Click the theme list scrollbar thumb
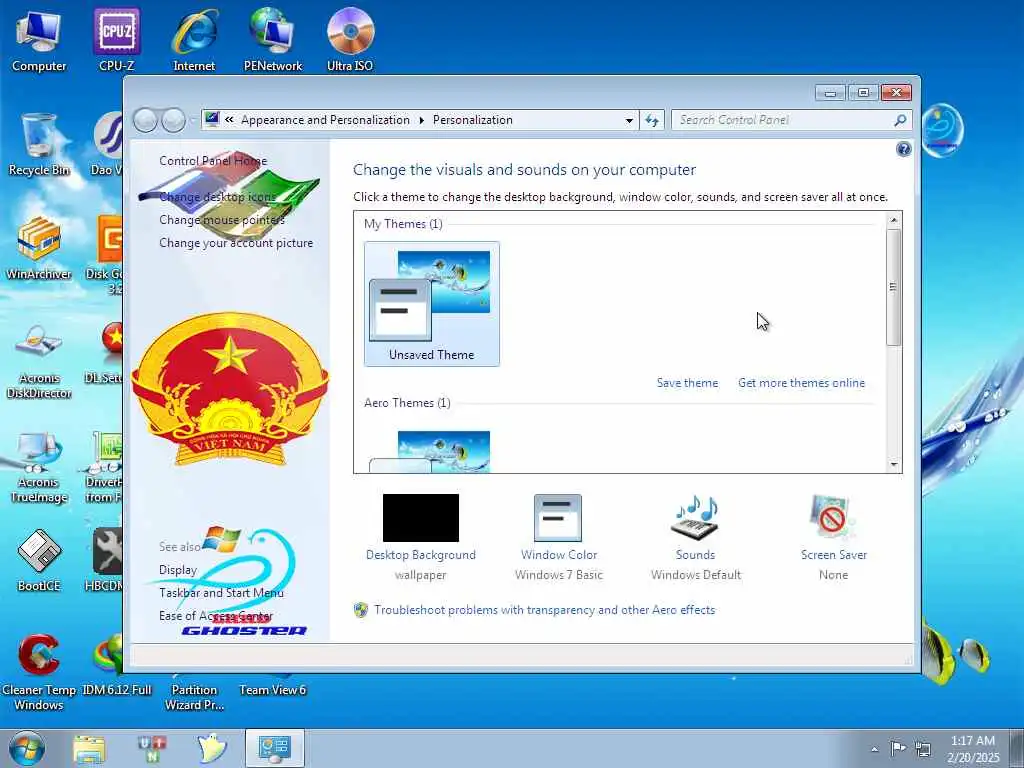 point(893,287)
